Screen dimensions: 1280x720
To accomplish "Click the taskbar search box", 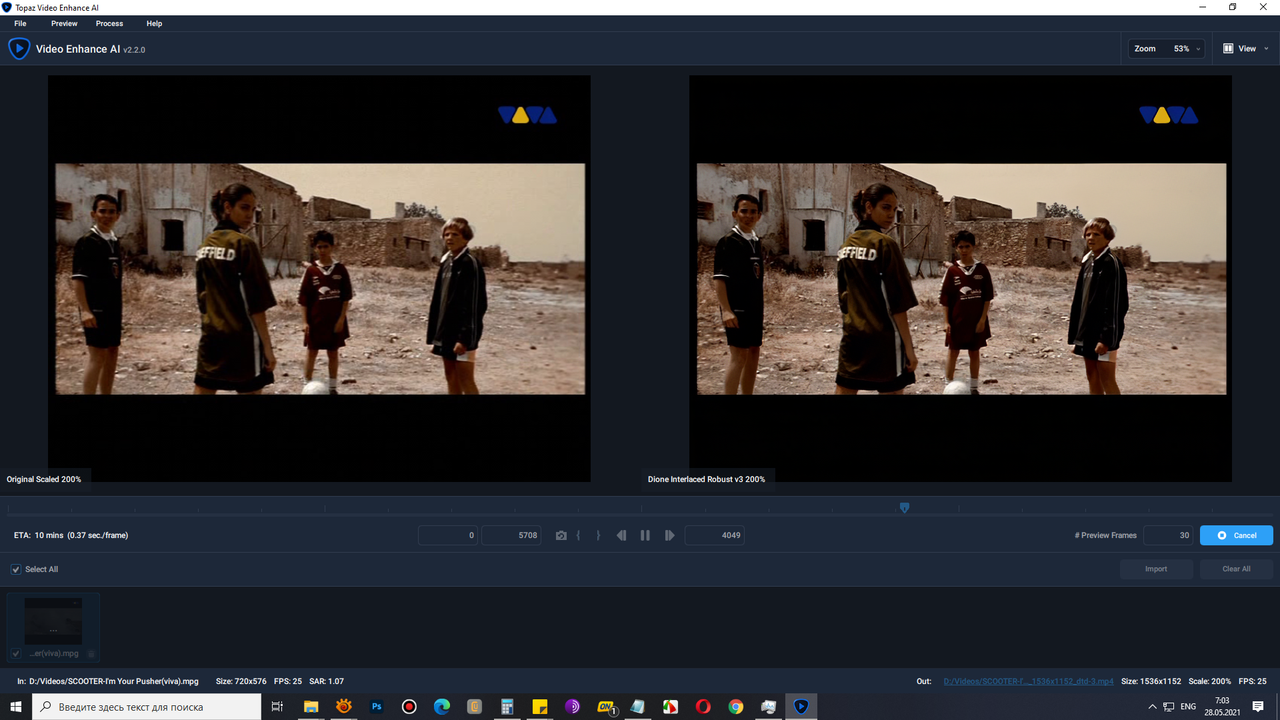I will (x=147, y=706).
